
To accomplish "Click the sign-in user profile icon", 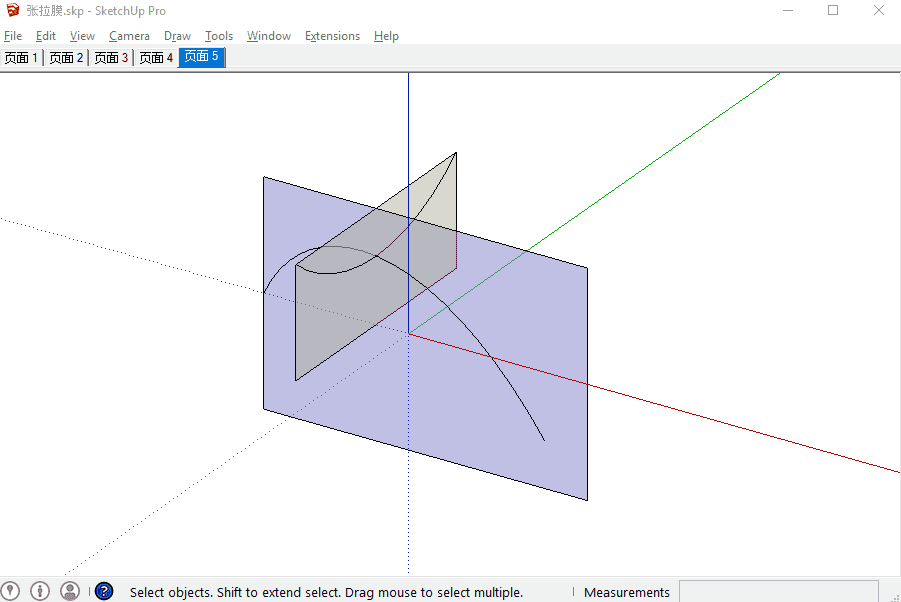I will point(70,591).
